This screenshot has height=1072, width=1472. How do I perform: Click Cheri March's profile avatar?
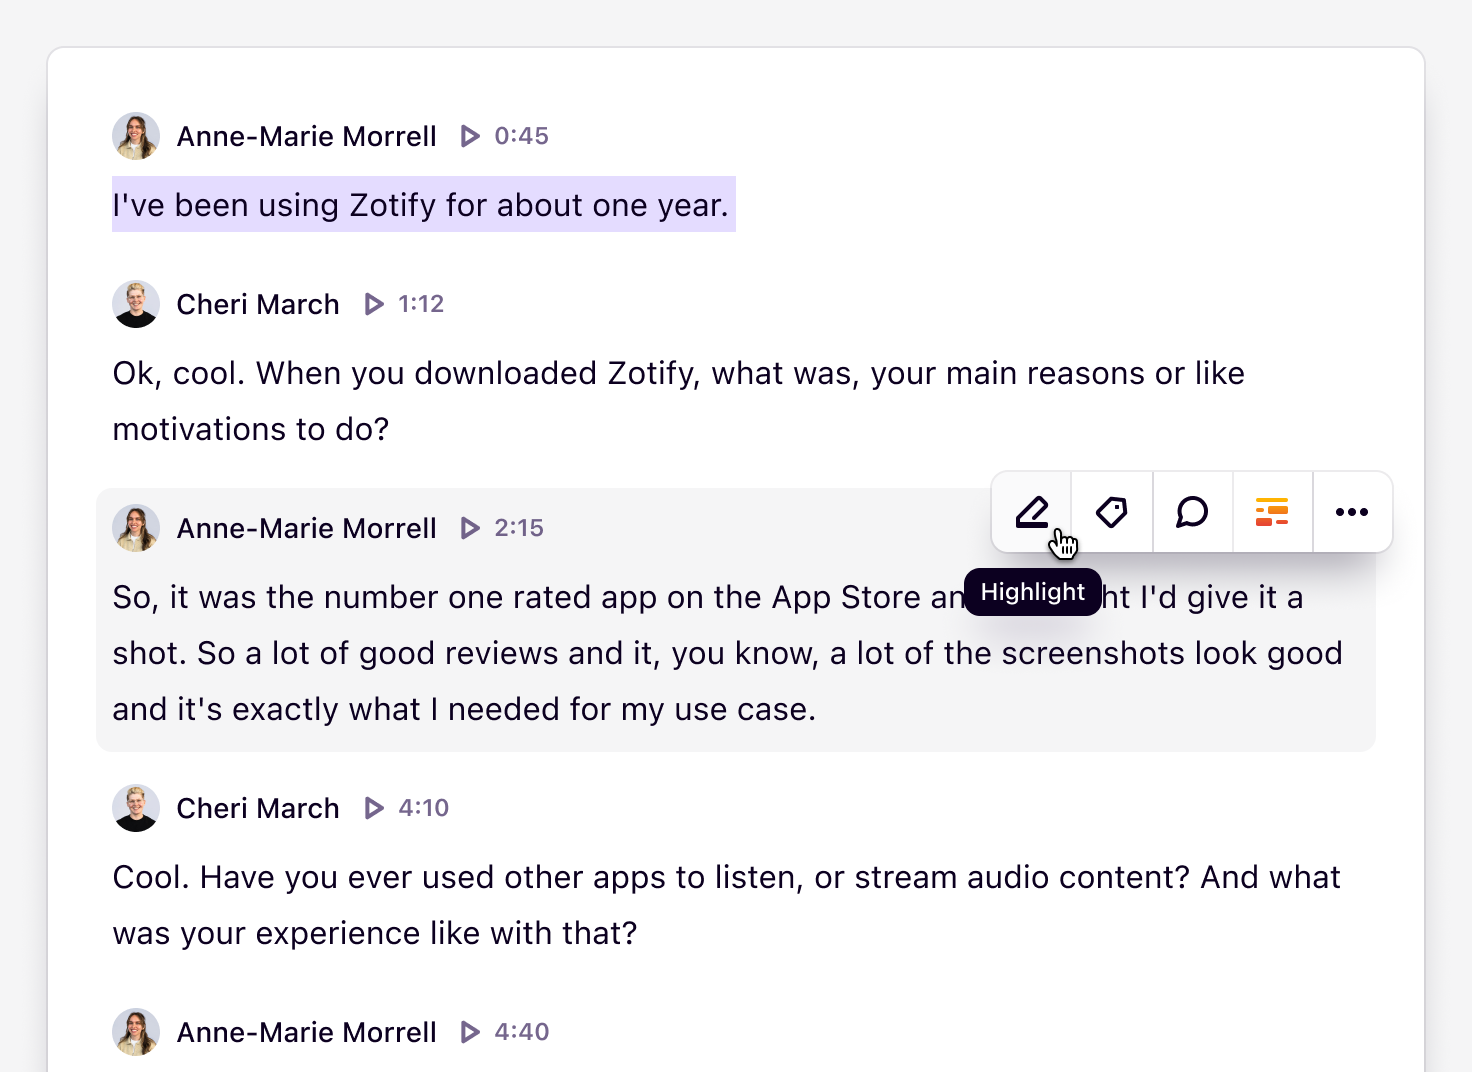pyautogui.click(x=136, y=304)
